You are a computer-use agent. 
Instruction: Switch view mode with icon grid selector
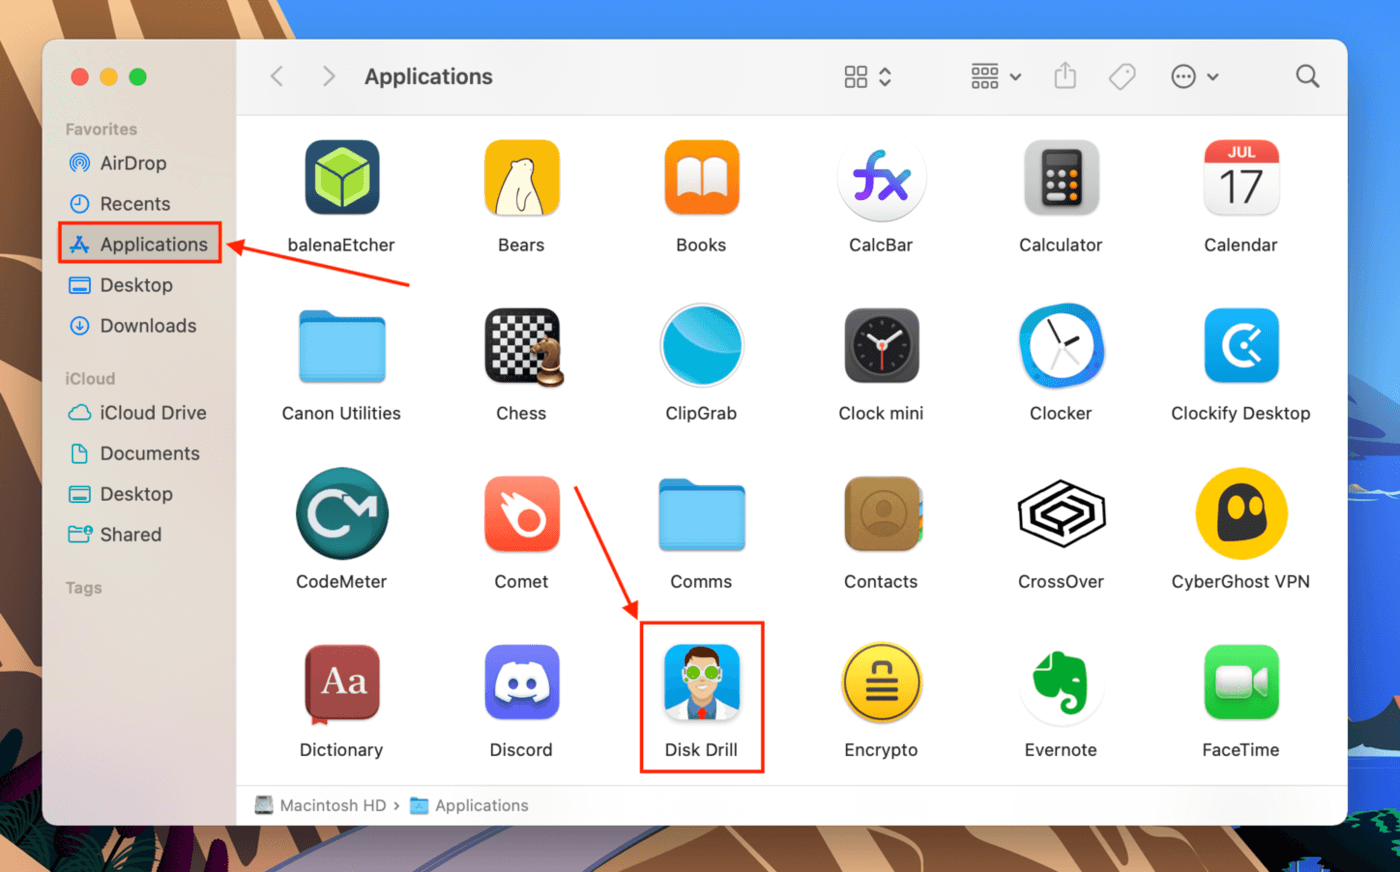click(x=867, y=77)
